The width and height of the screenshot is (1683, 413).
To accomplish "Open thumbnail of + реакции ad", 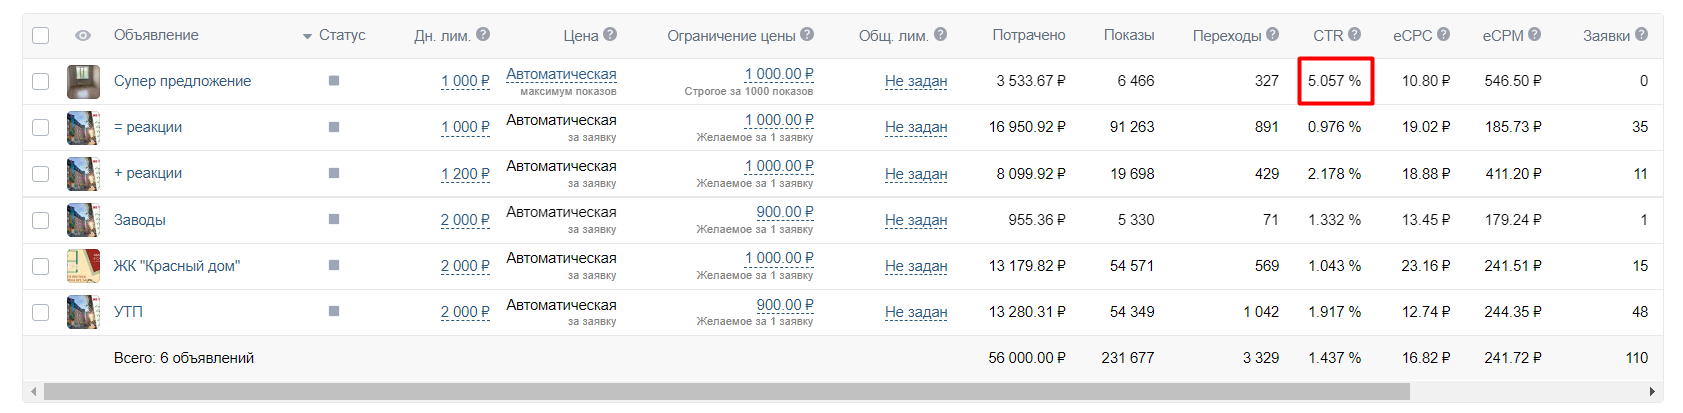I will pyautogui.click(x=83, y=173).
